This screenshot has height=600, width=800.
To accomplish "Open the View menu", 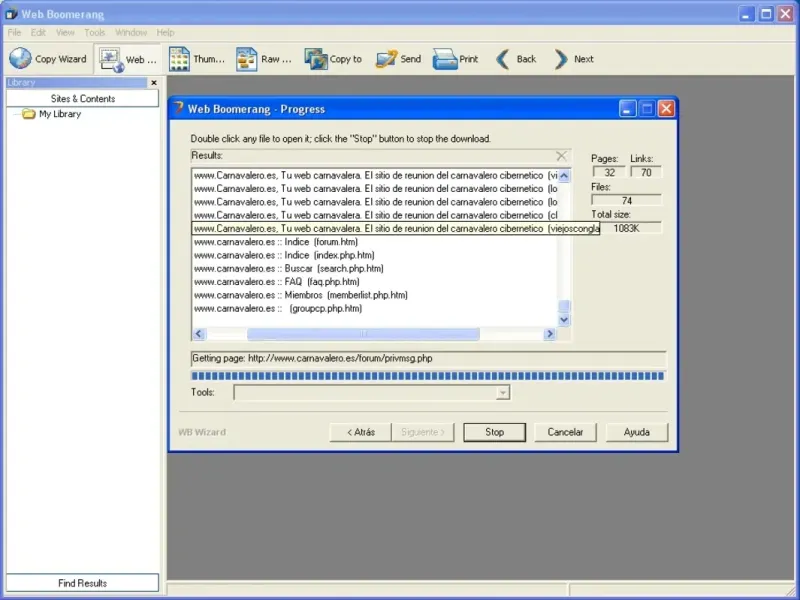I will coord(65,32).
